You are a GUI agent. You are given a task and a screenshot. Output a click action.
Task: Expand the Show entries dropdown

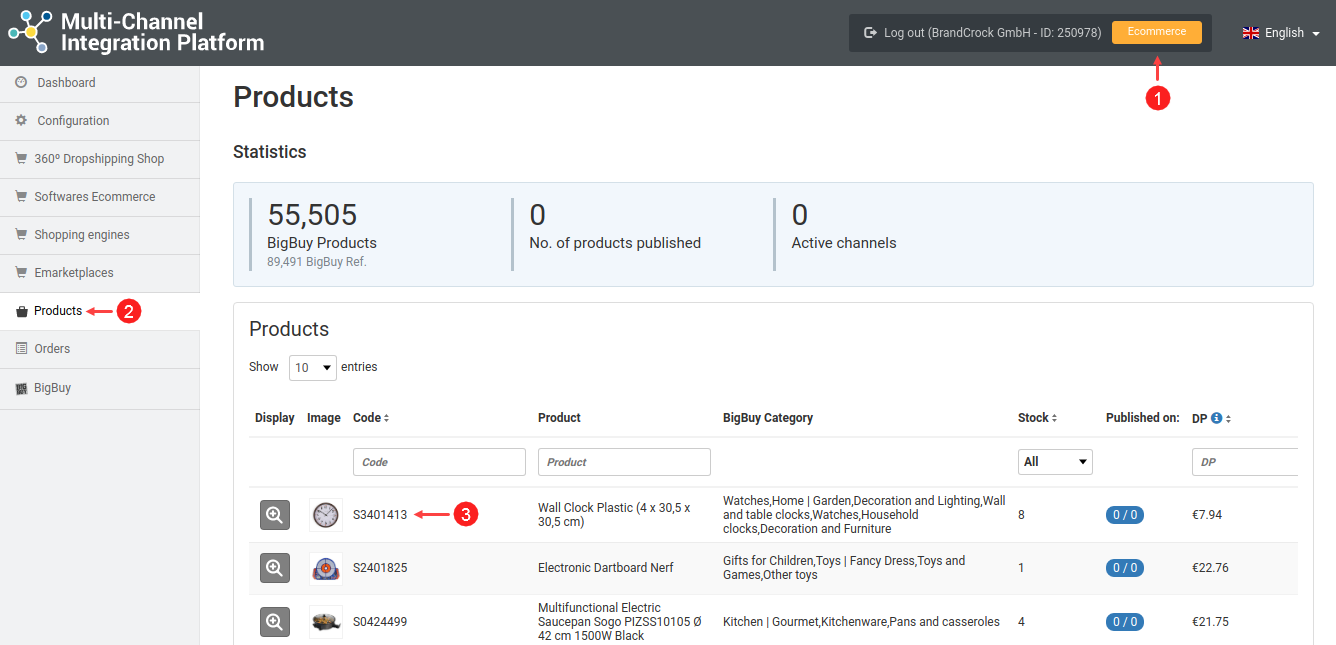313,368
